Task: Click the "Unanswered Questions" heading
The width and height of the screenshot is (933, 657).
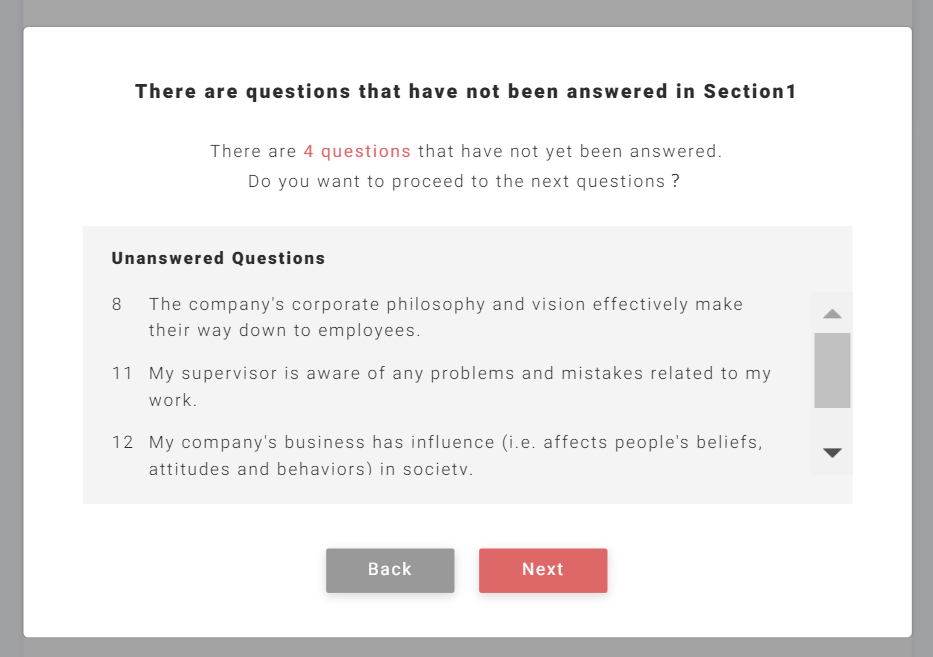Action: tap(218, 258)
